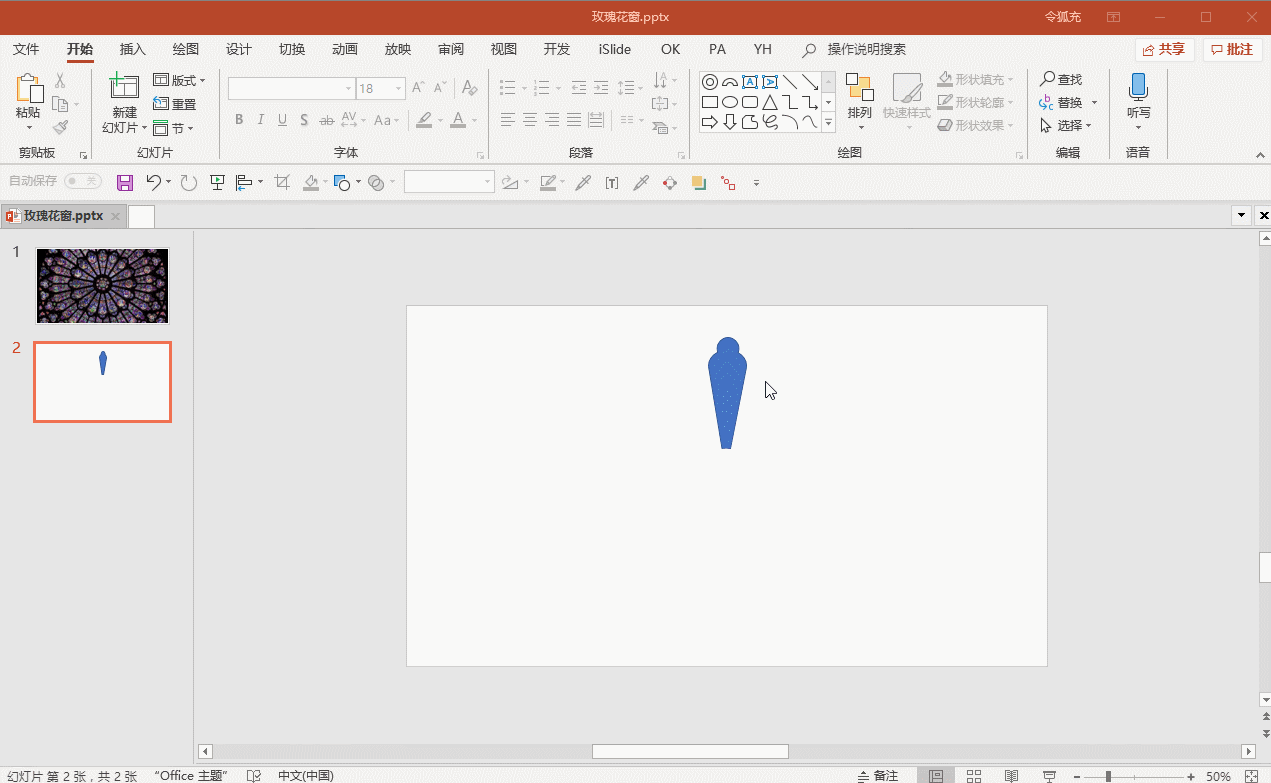The width and height of the screenshot is (1271, 783).
Task: Toggle Normal view button in status bar
Action: click(935, 776)
